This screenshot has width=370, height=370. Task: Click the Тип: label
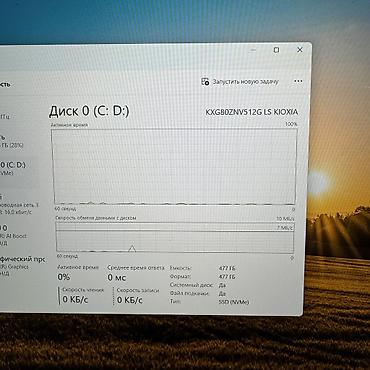pos(175,301)
